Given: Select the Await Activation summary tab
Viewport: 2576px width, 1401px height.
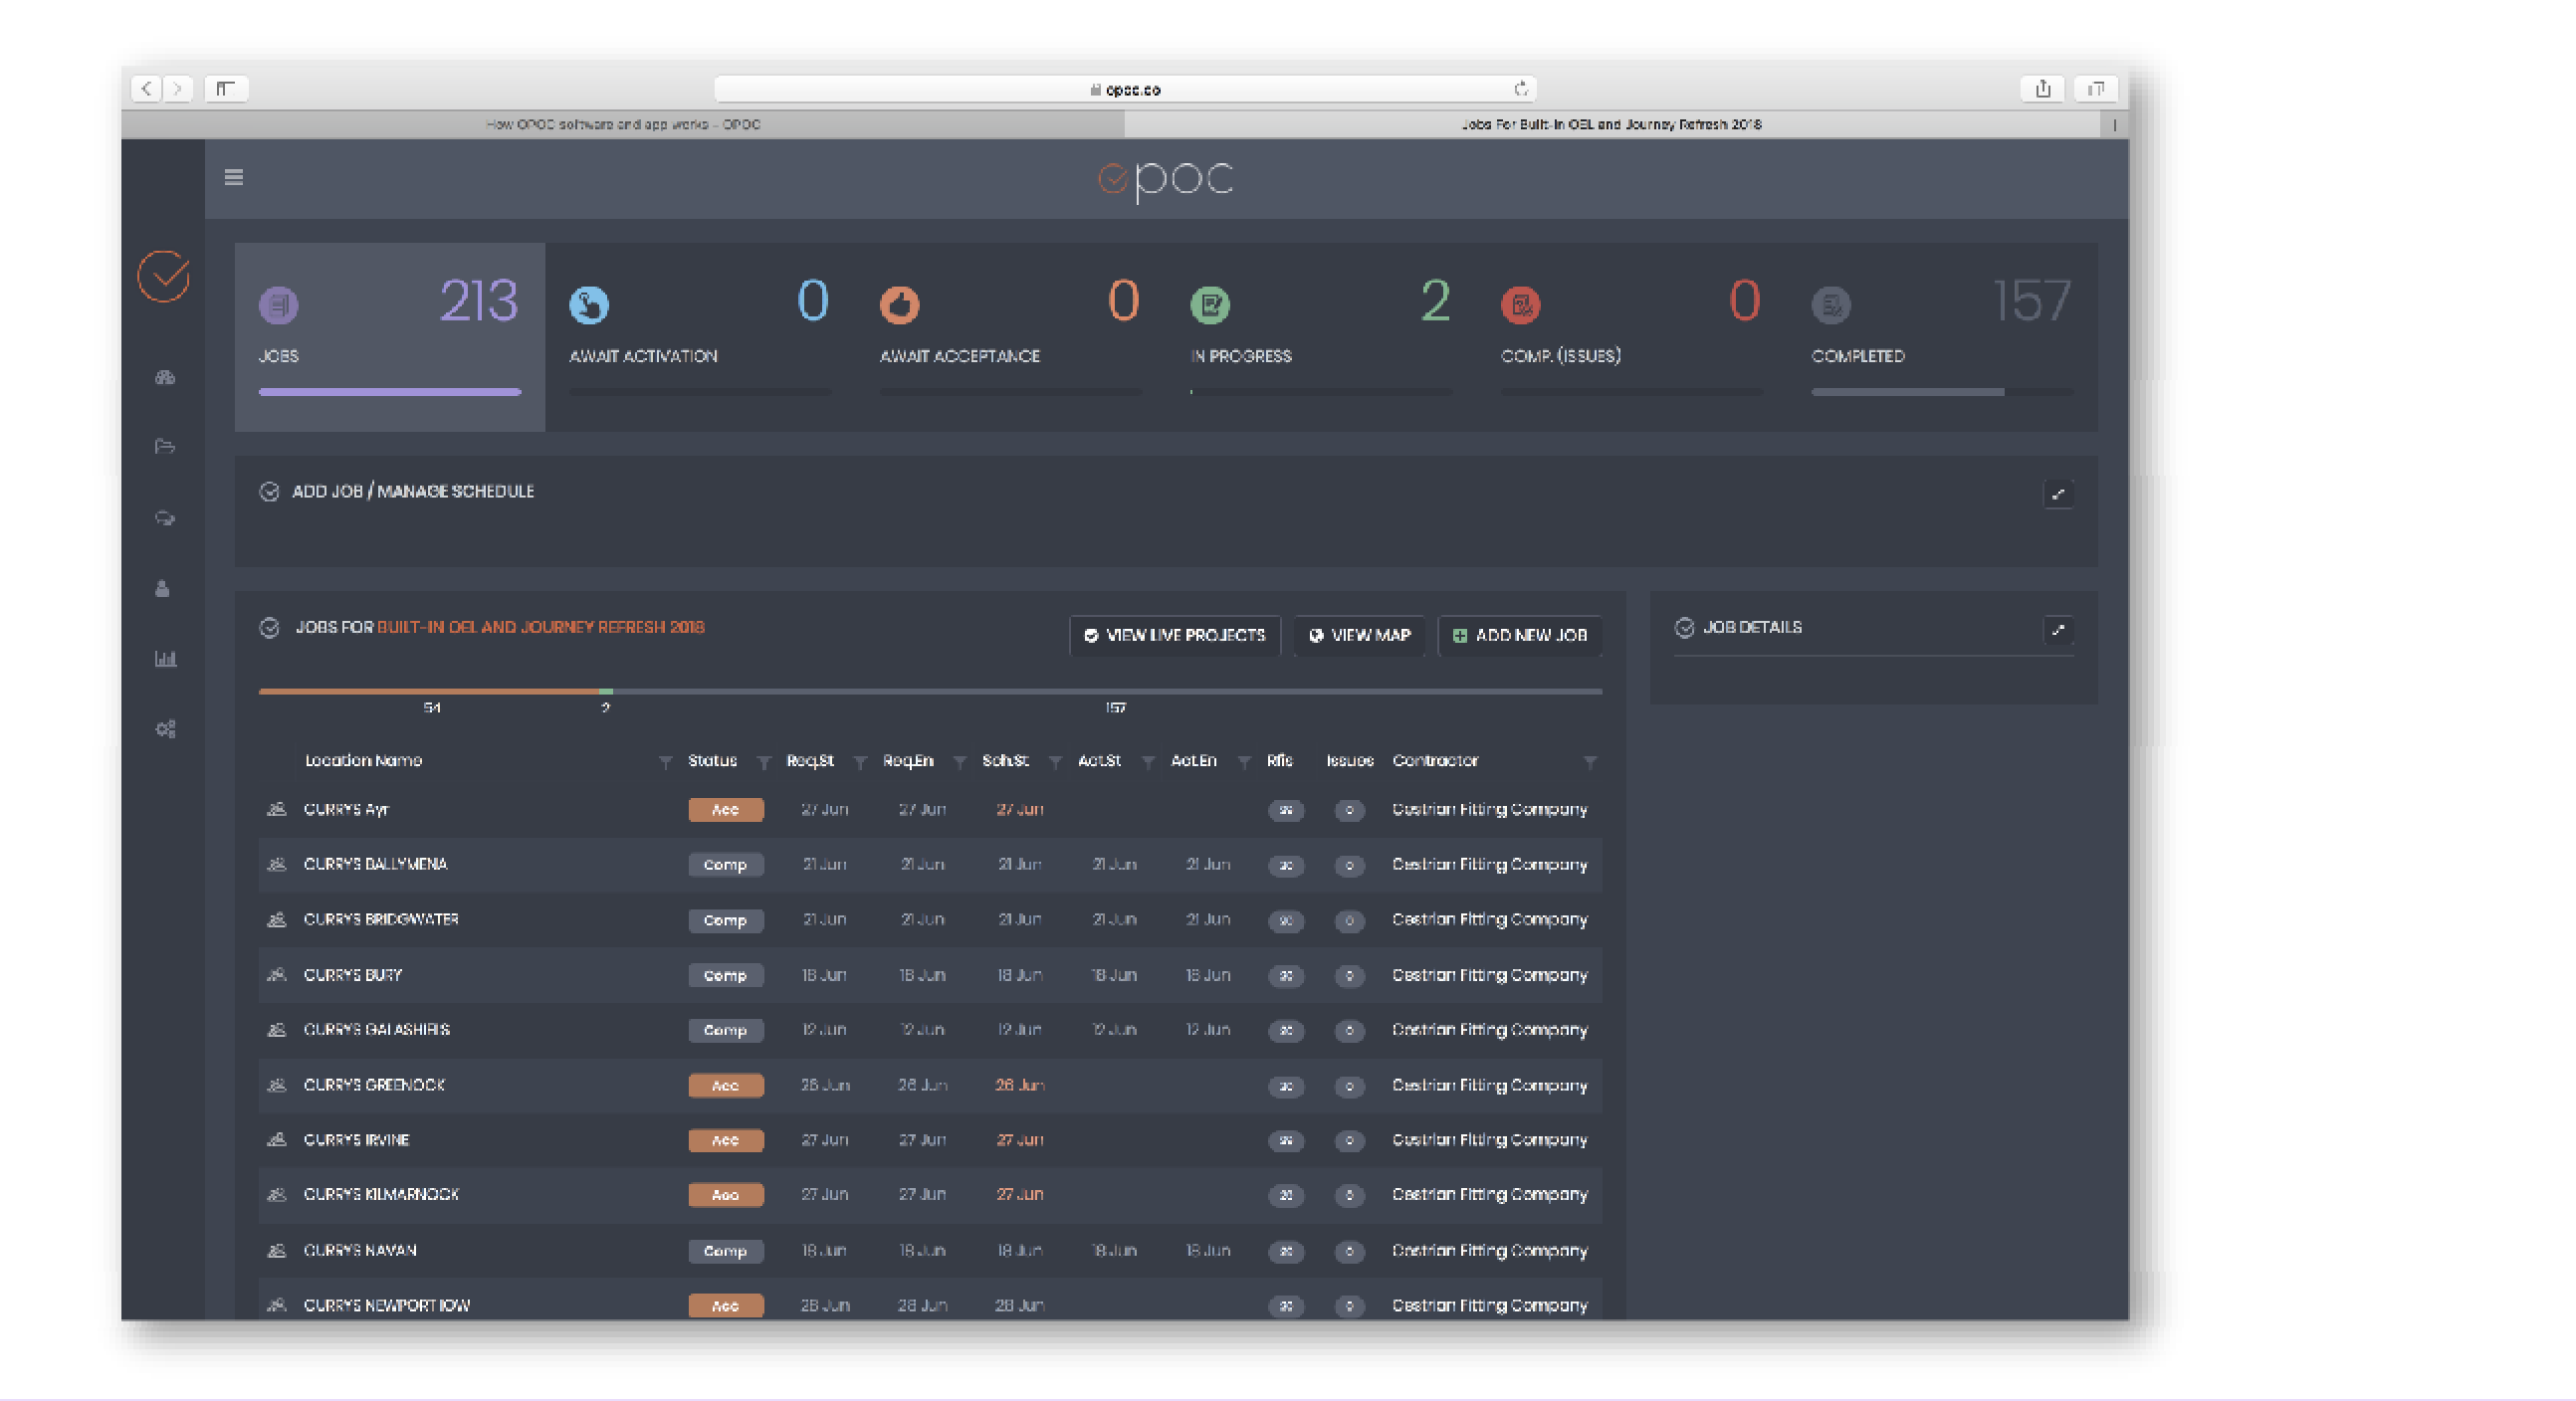Looking at the screenshot, I should point(700,337).
